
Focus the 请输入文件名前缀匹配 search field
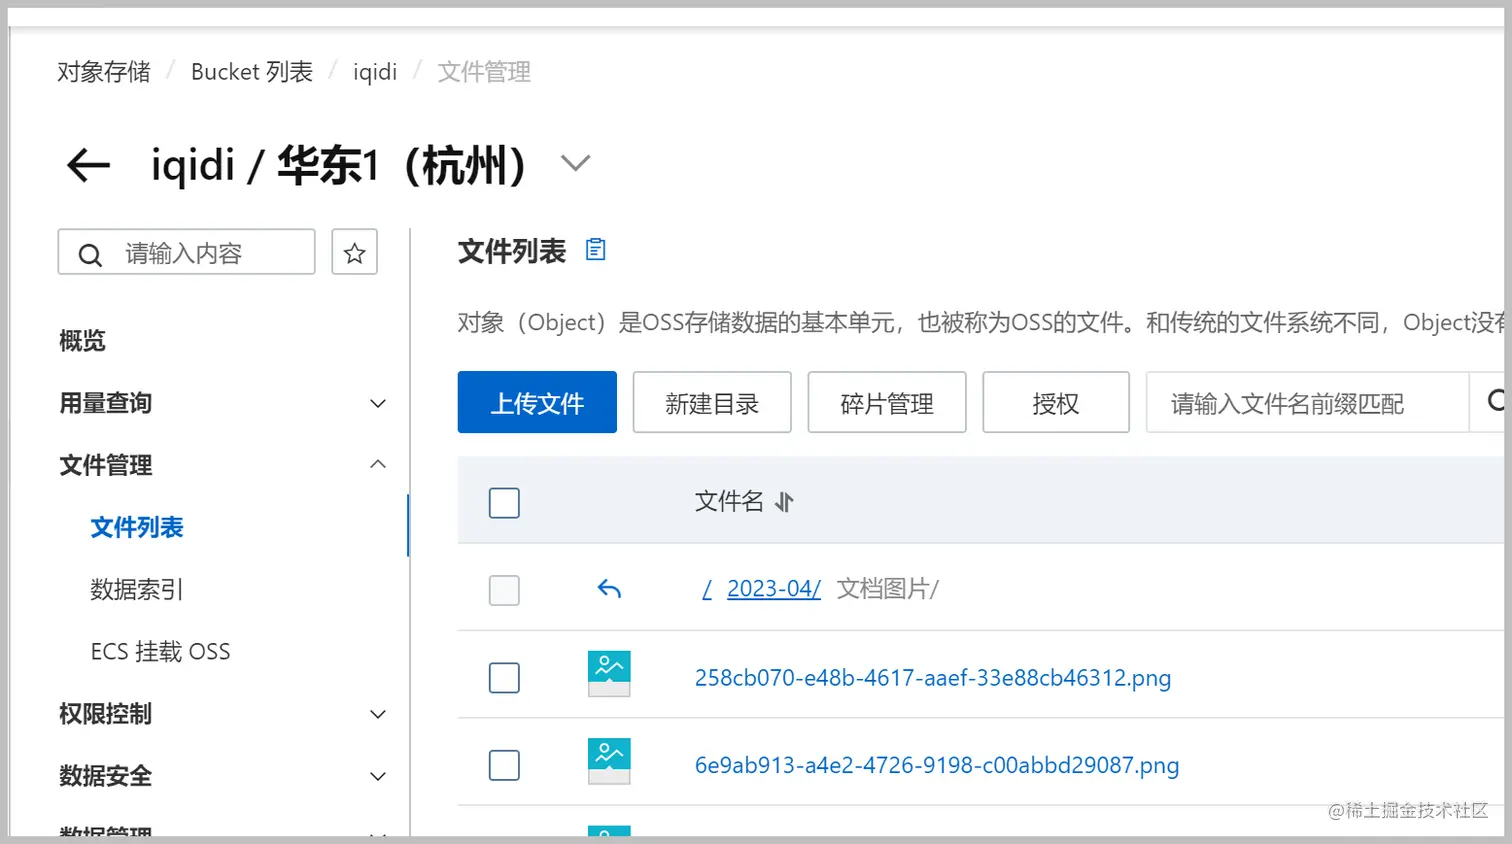[x=1307, y=402]
